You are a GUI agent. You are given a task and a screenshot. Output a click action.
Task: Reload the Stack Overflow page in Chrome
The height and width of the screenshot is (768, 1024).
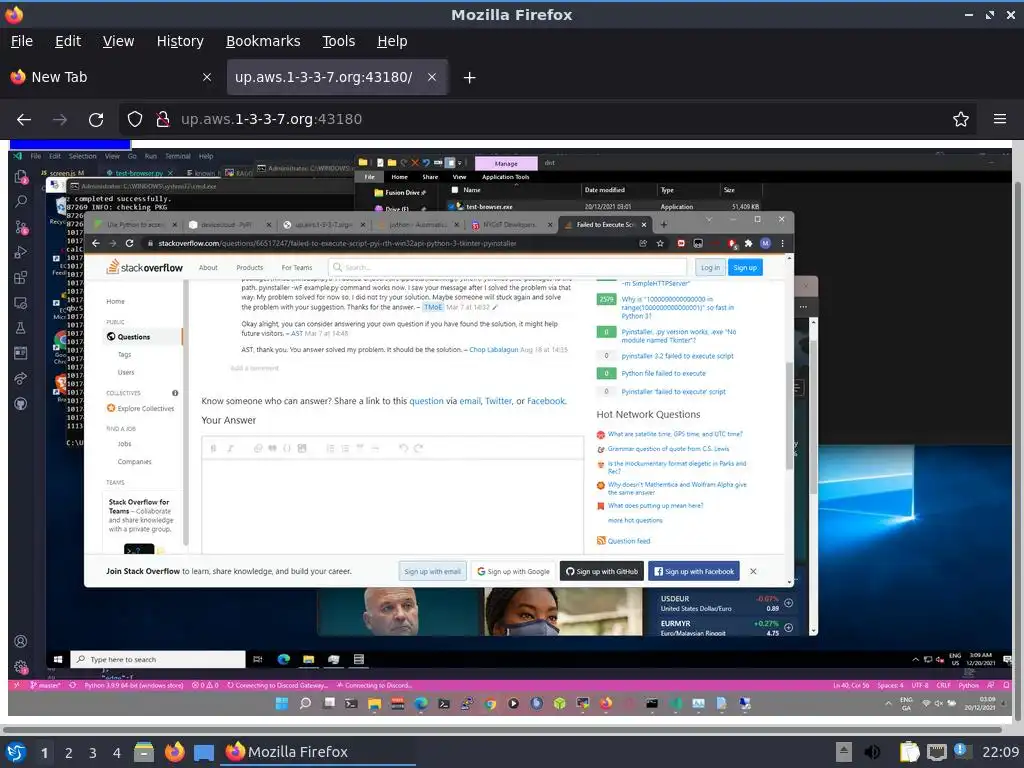click(129, 243)
